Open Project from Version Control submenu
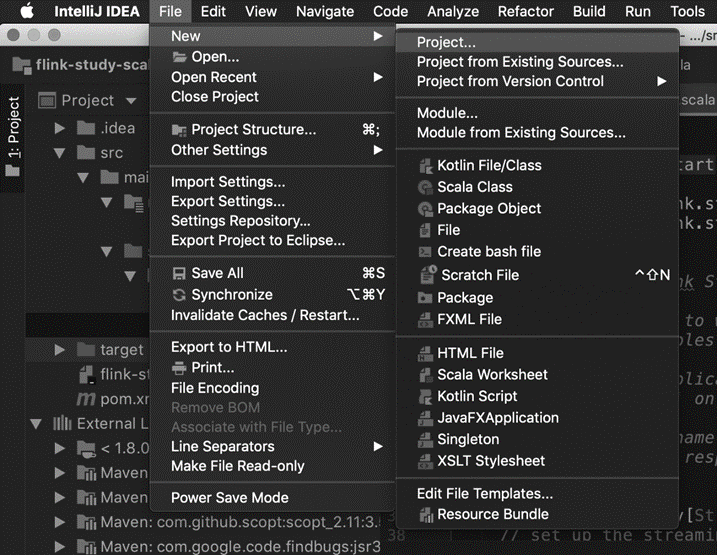The height and width of the screenshot is (555, 717). (536, 81)
